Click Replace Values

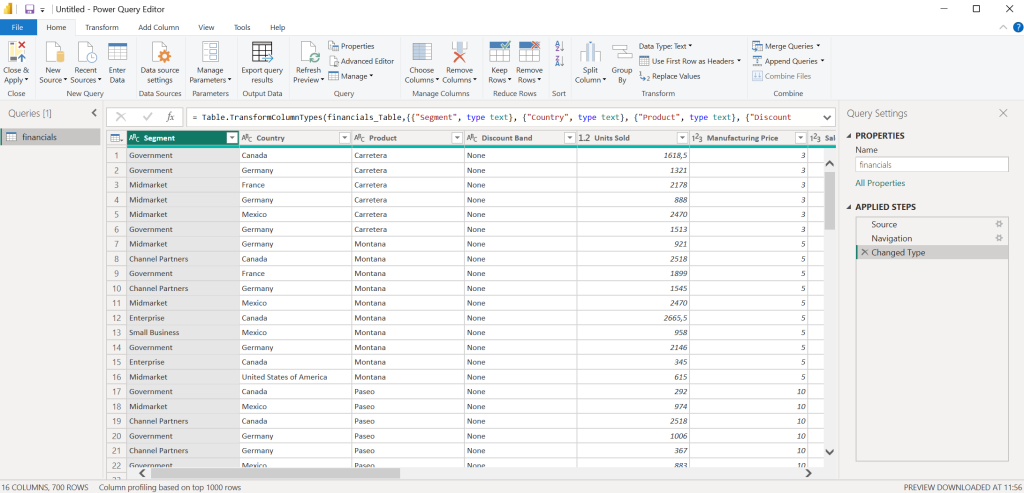pos(669,76)
